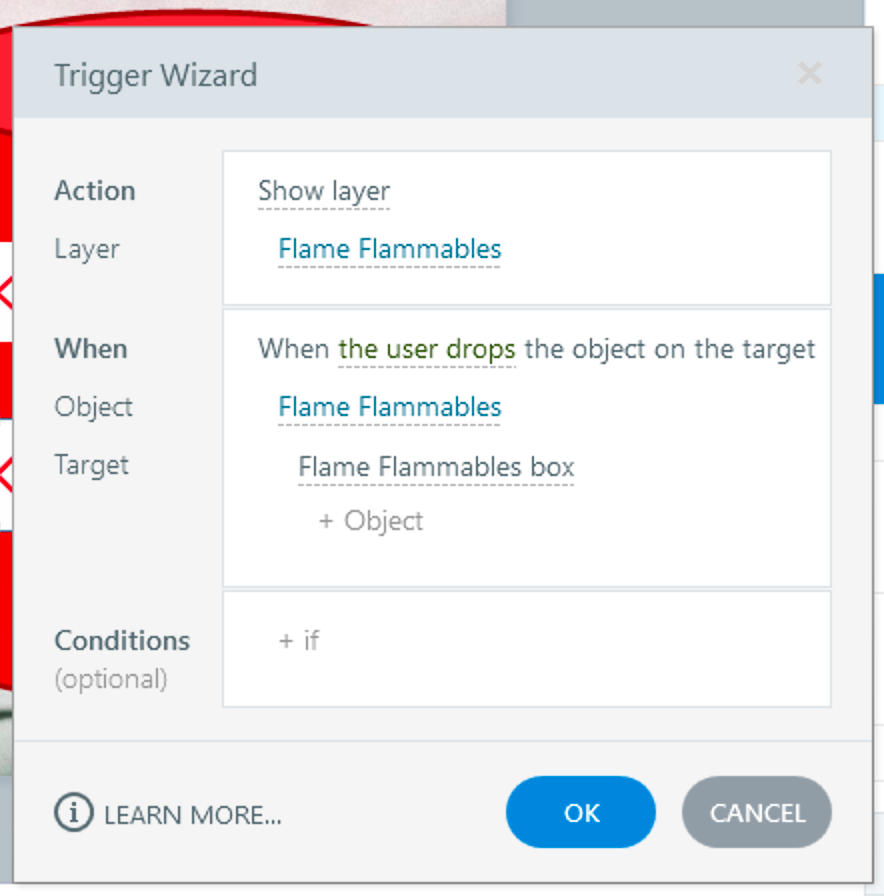Click the 'Object' row label
The image size is (884, 896).
click(93, 407)
